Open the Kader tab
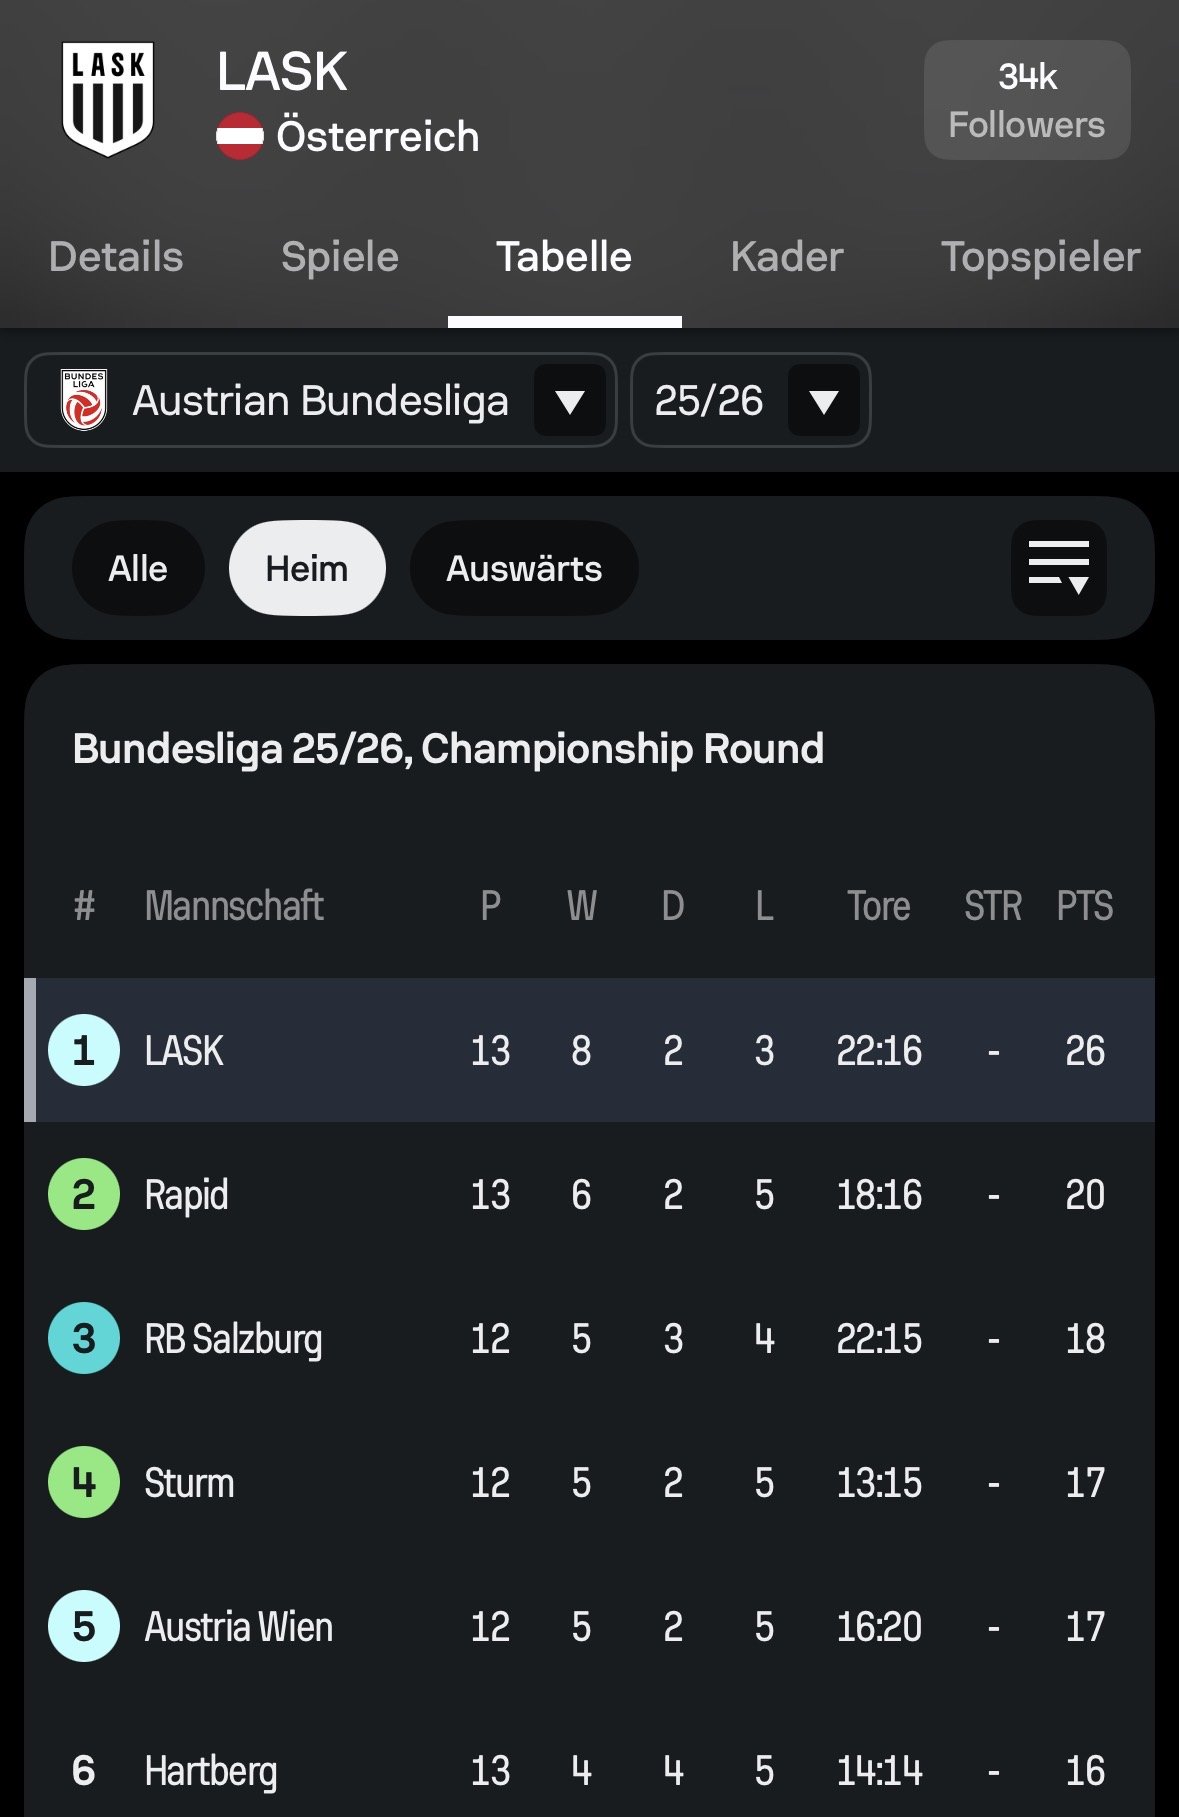Viewport: 1179px width, 1817px height. pyautogui.click(x=787, y=257)
